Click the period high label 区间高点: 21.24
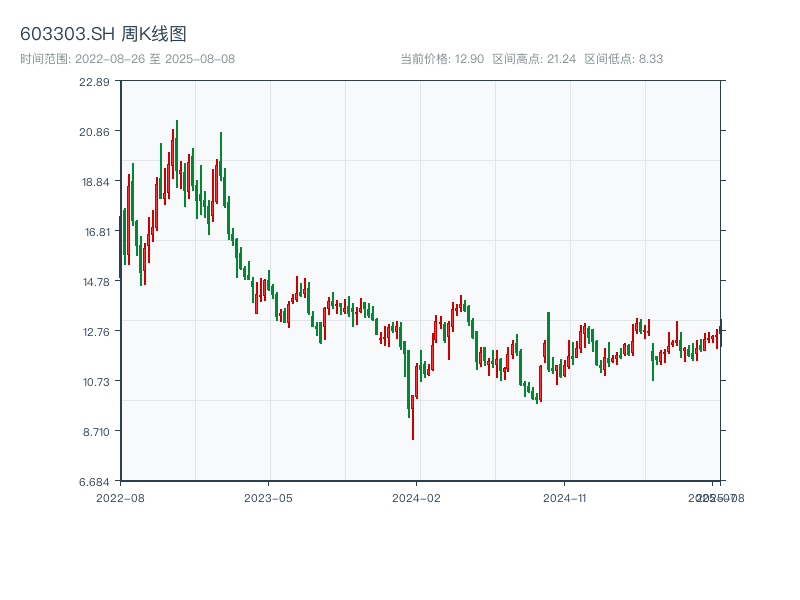 [x=534, y=59]
